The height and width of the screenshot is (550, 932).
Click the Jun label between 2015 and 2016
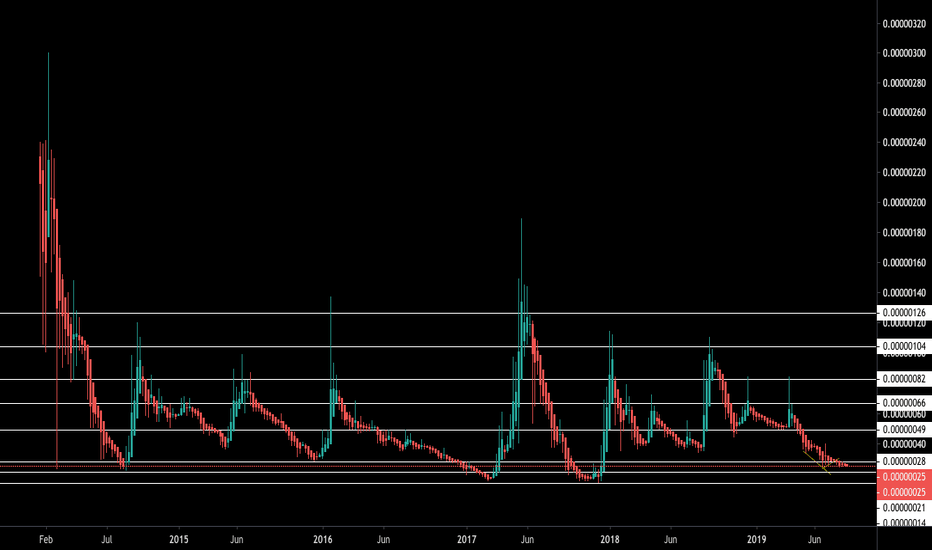pyautogui.click(x=237, y=539)
